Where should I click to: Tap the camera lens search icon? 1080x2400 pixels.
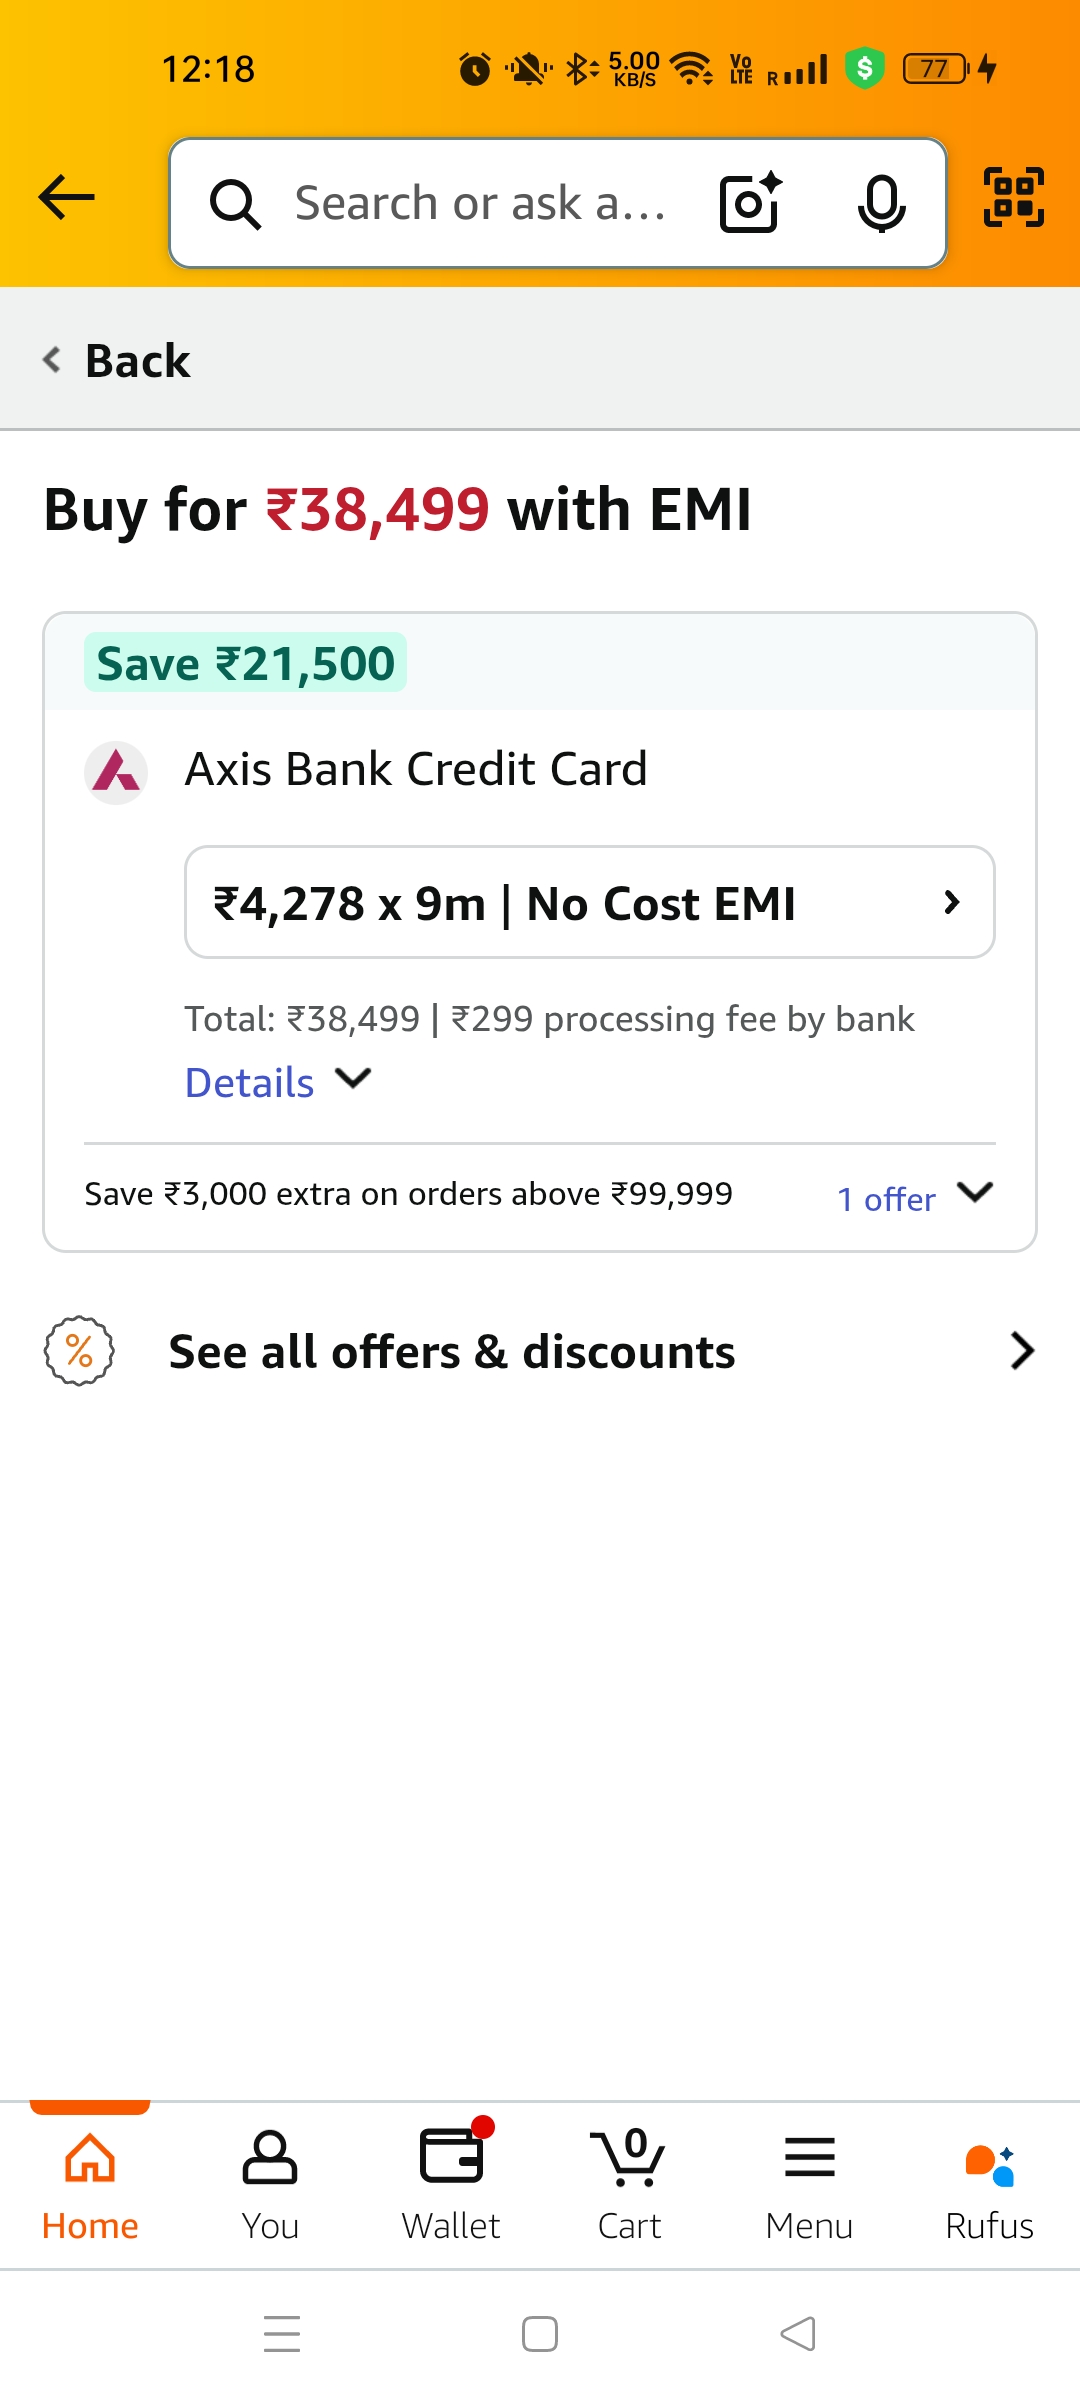click(x=750, y=203)
